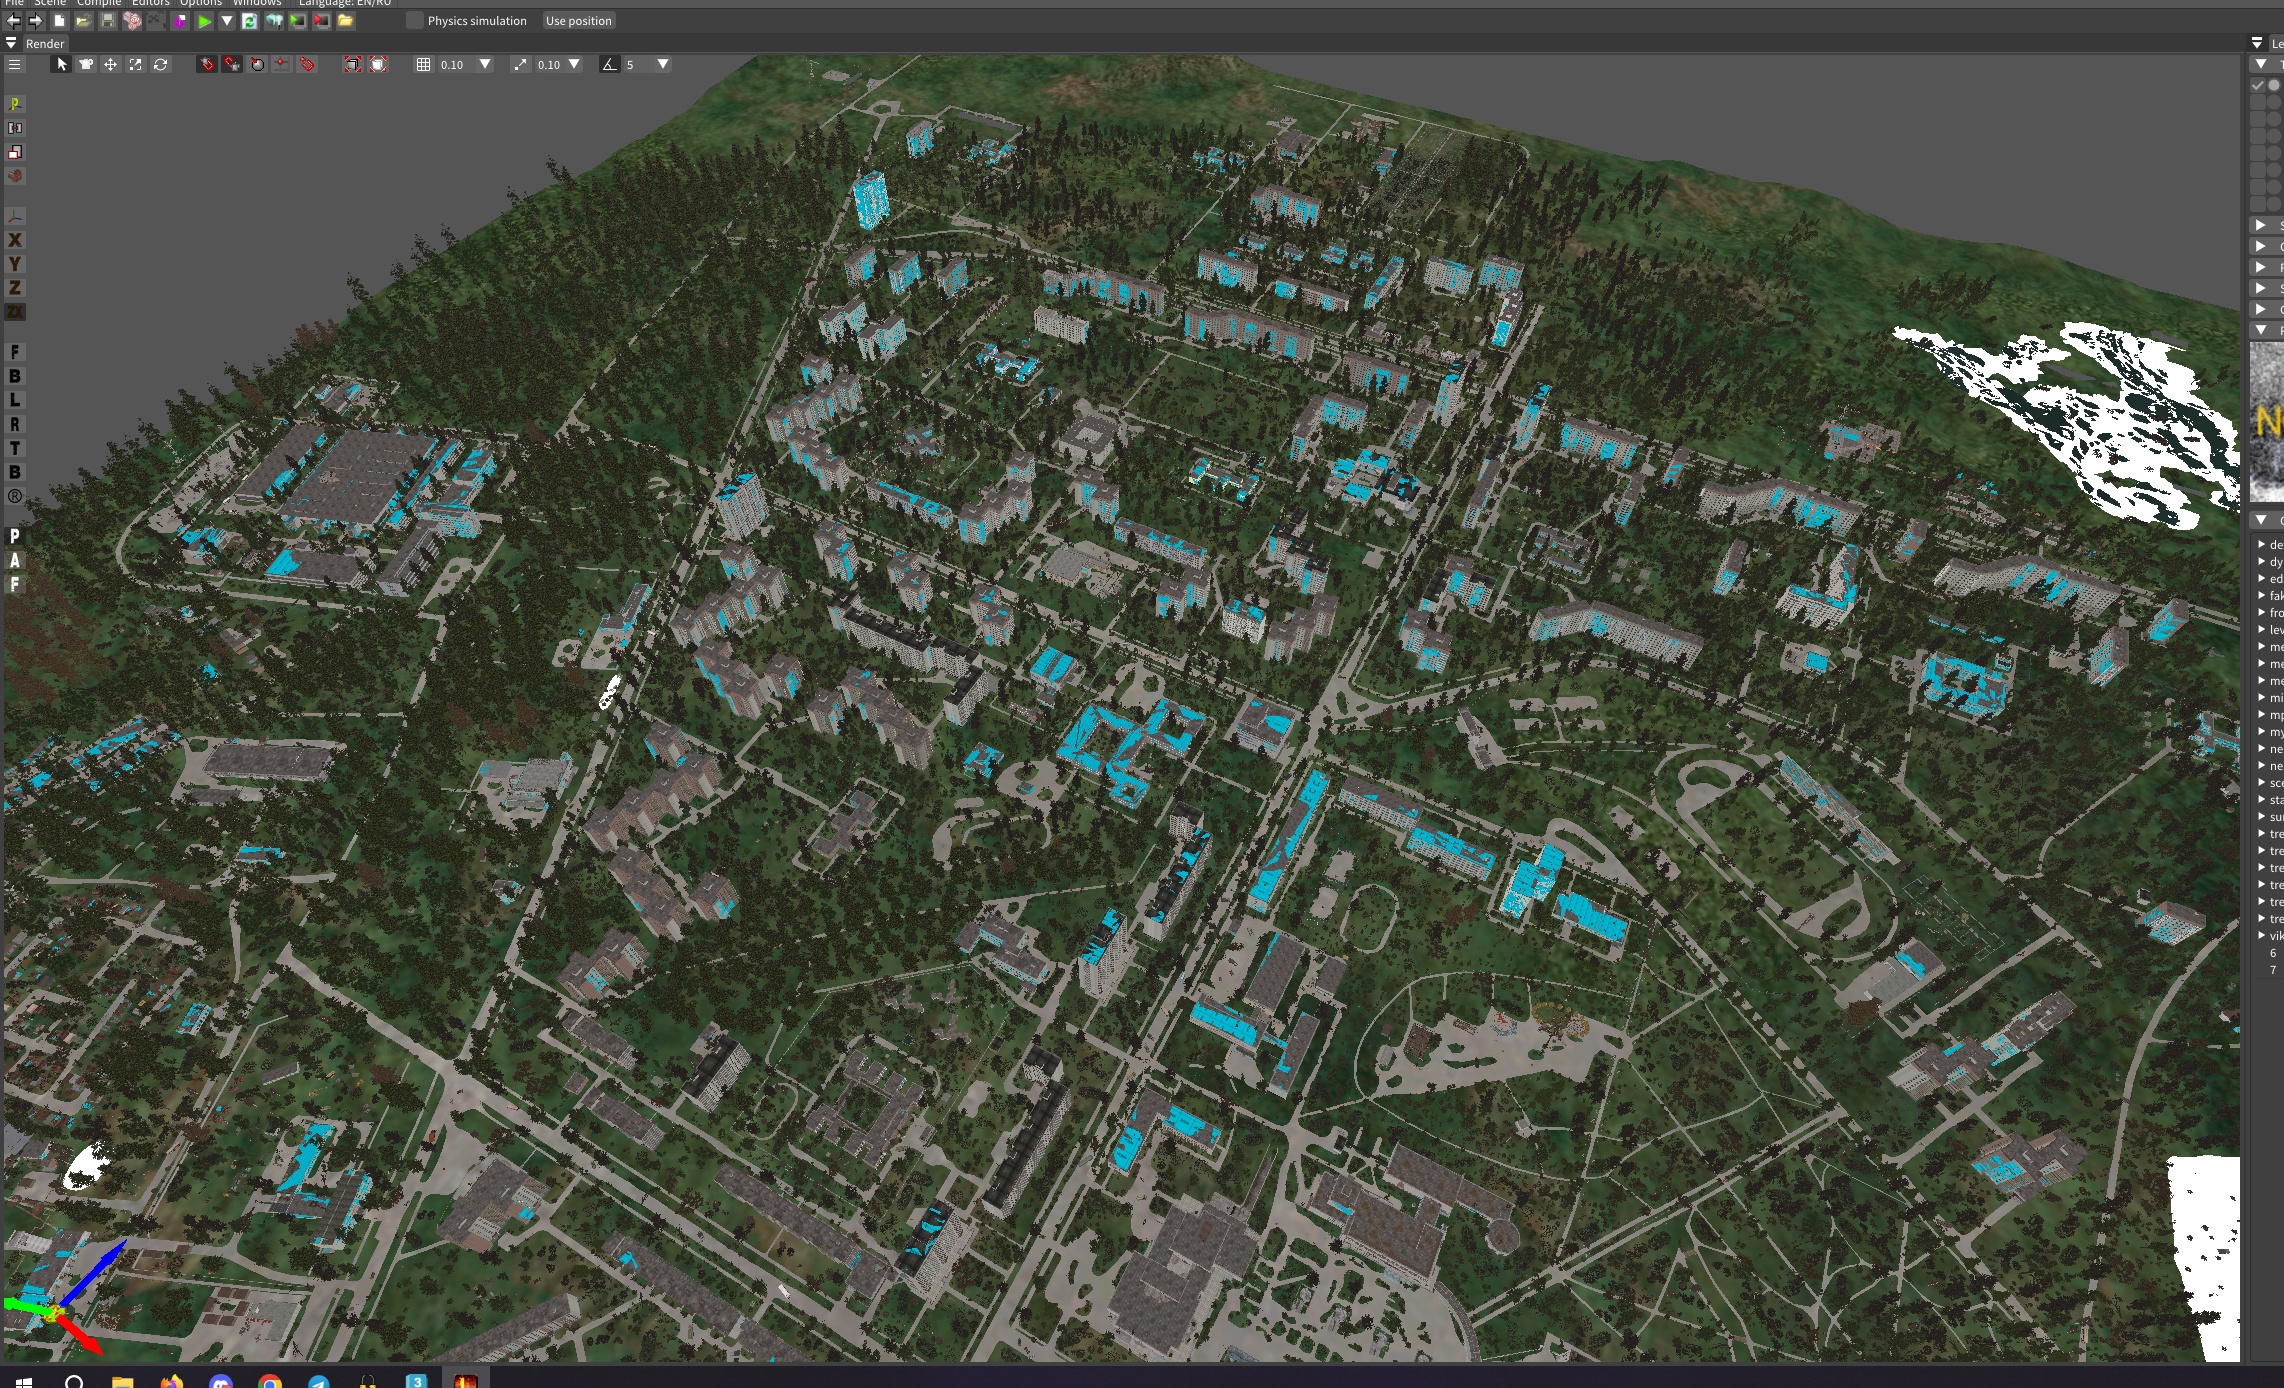Open the Scene menu
Screen dimensions: 2284x1388
pyautogui.click(x=50, y=3)
